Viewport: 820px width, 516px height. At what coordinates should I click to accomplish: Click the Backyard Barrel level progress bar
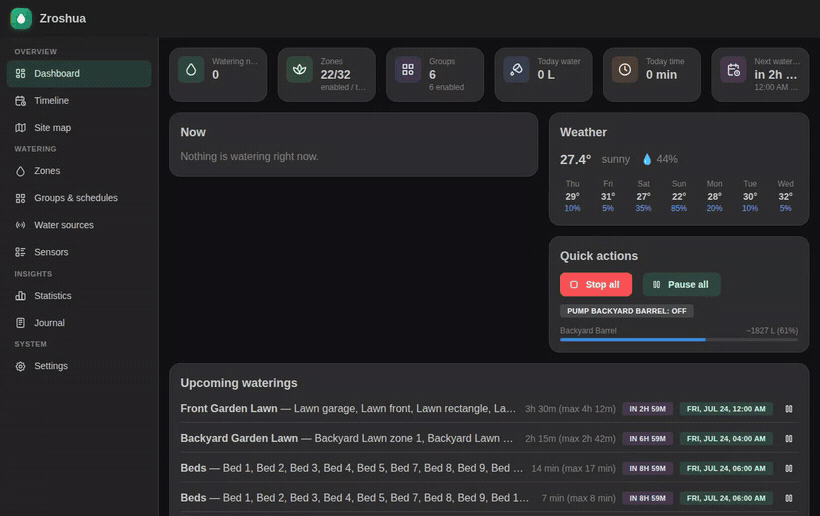(x=679, y=340)
